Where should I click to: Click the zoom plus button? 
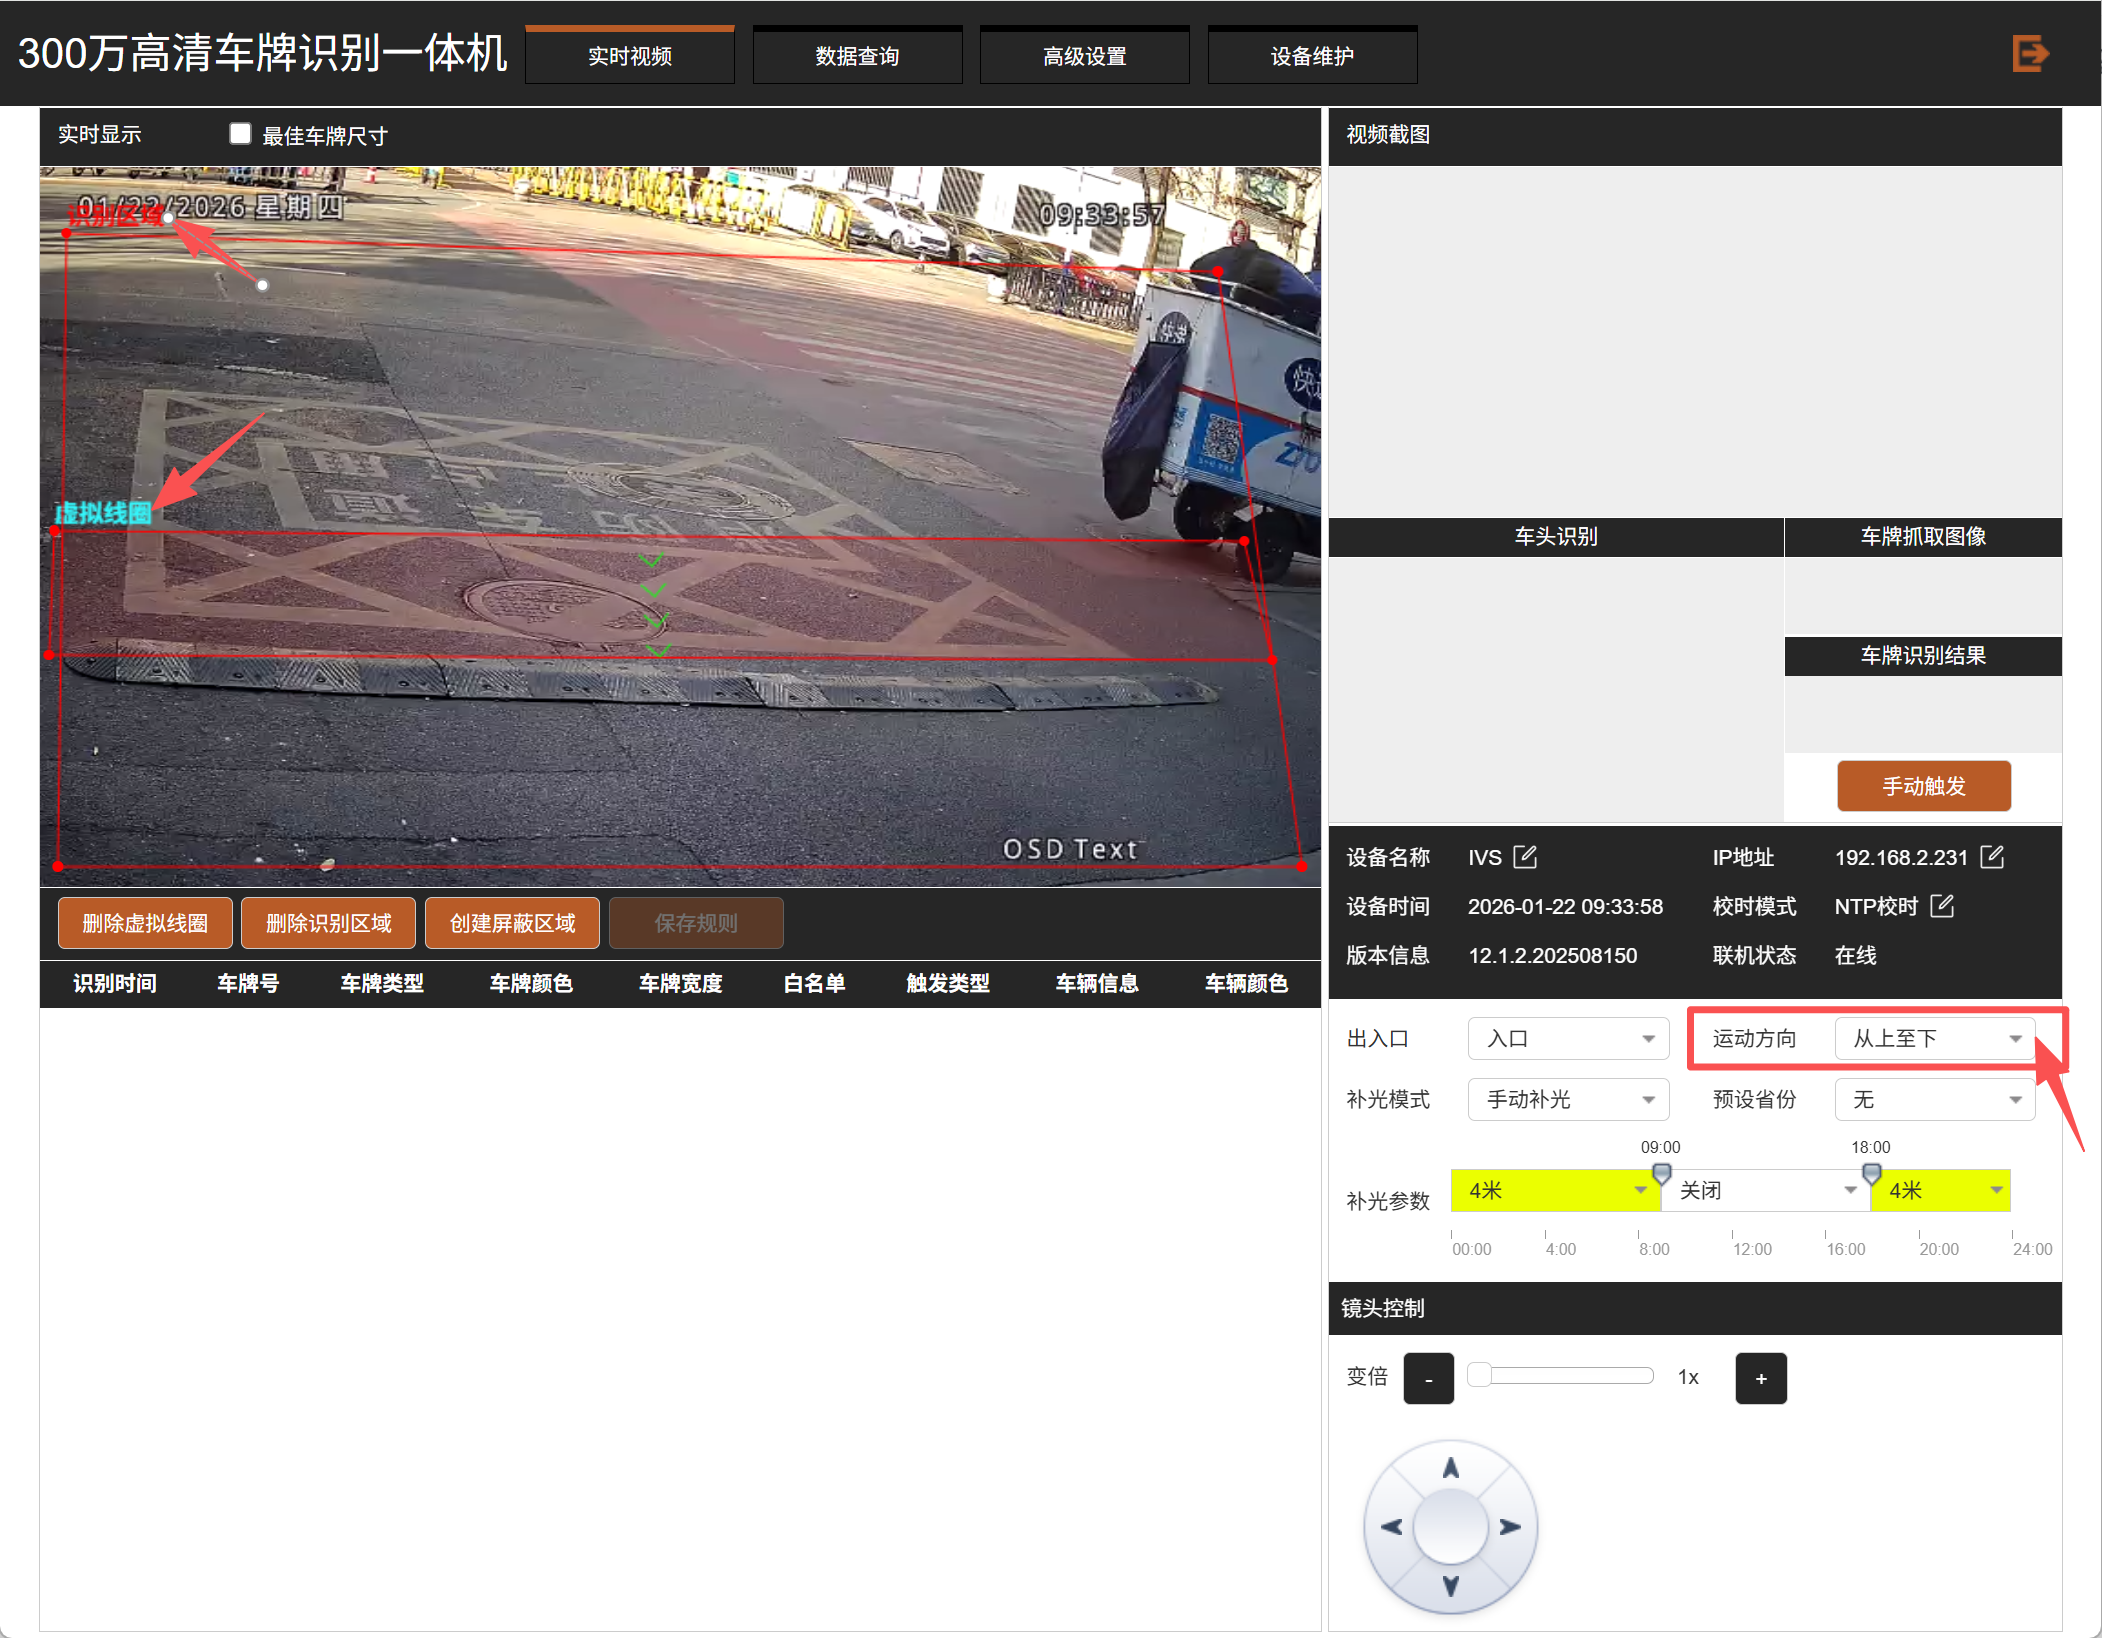point(1760,1378)
